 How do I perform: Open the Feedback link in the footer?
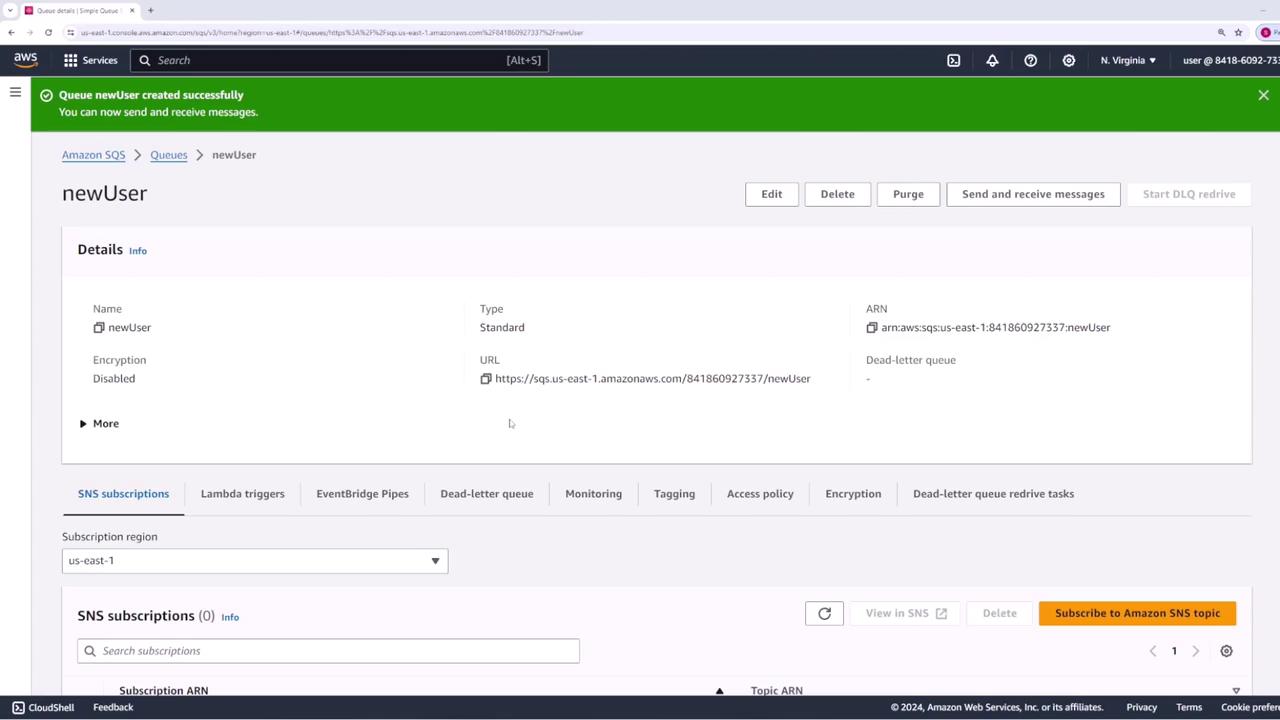click(113, 707)
